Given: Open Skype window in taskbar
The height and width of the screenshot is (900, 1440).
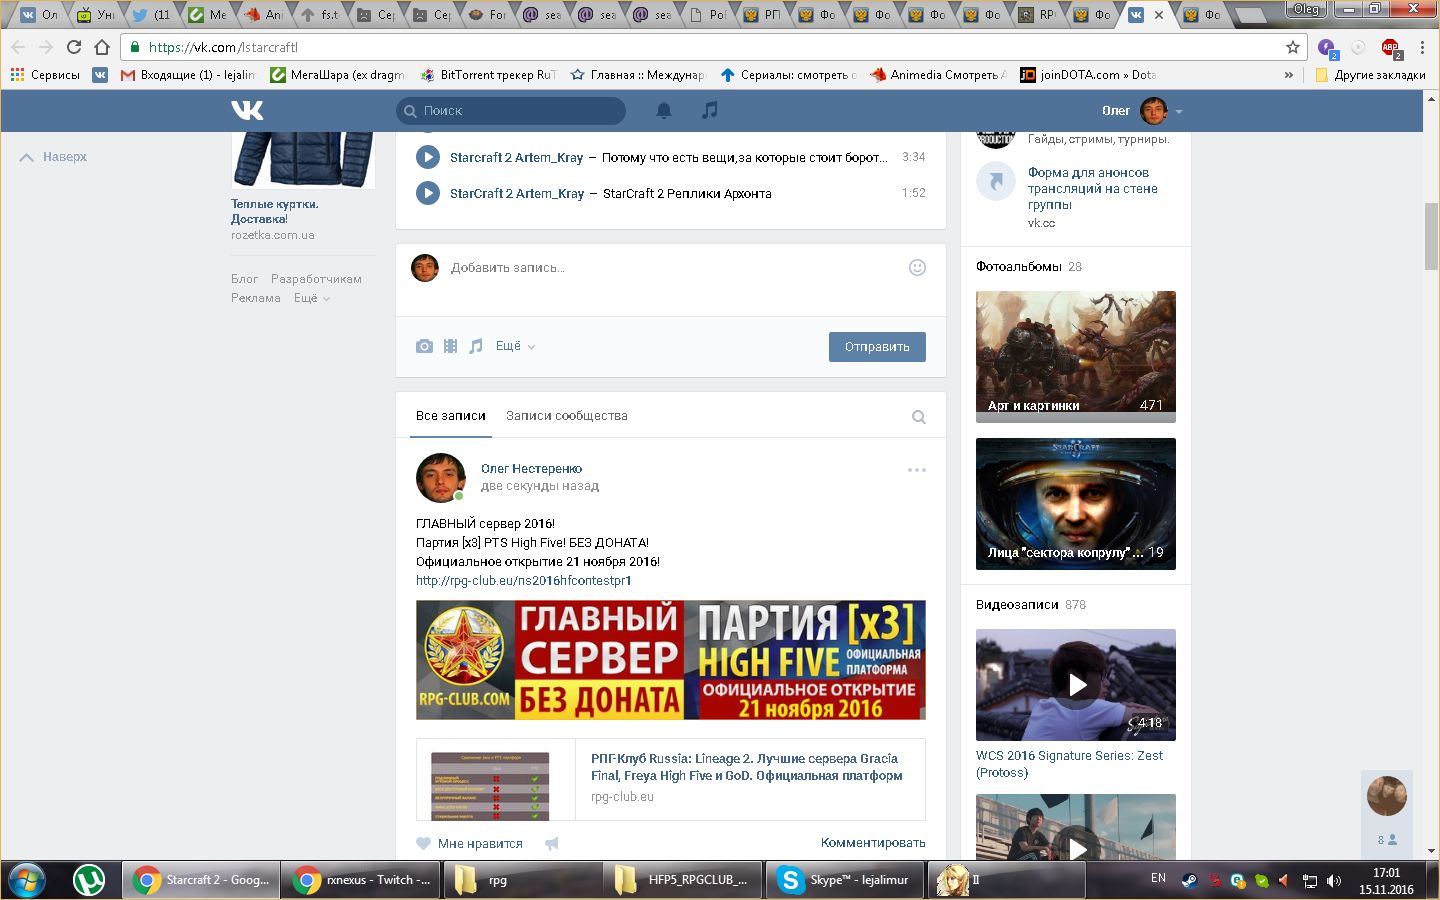Looking at the screenshot, I should click(845, 880).
